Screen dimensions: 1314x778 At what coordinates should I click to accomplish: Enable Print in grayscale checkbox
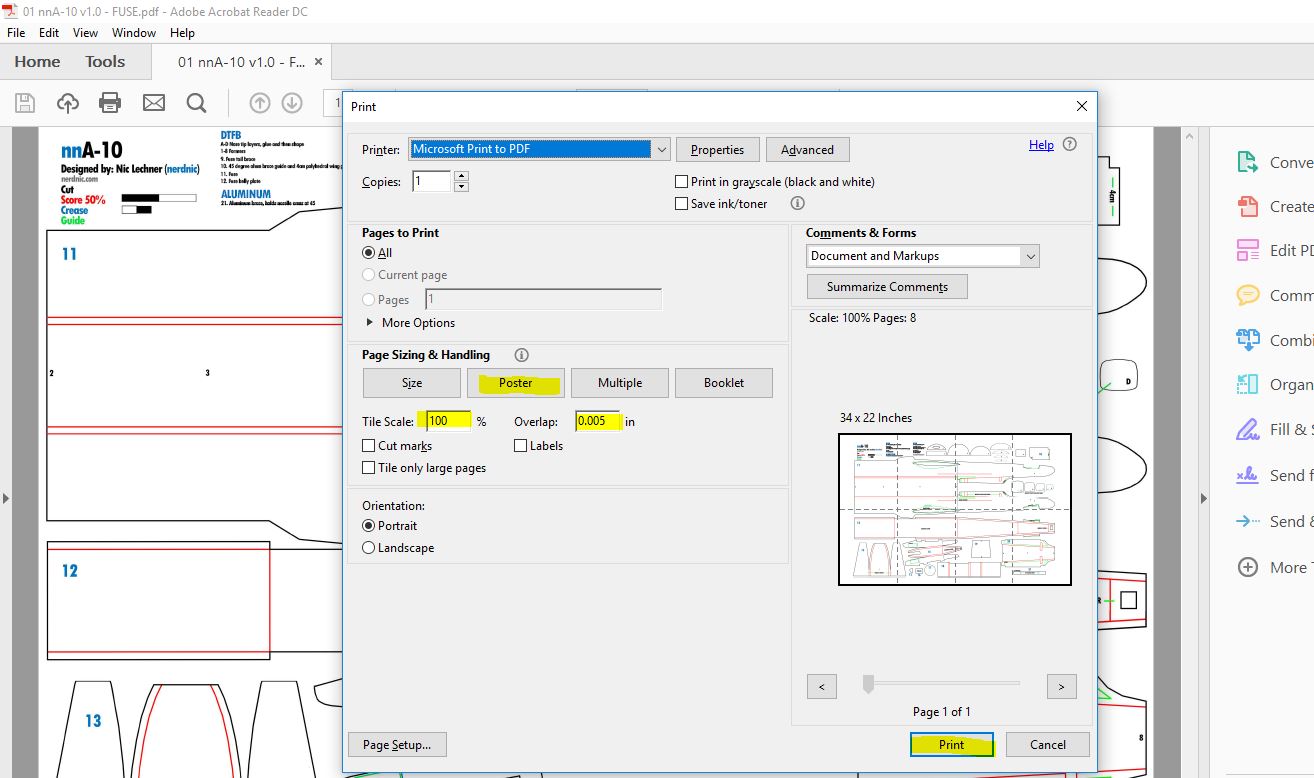pyautogui.click(x=682, y=182)
